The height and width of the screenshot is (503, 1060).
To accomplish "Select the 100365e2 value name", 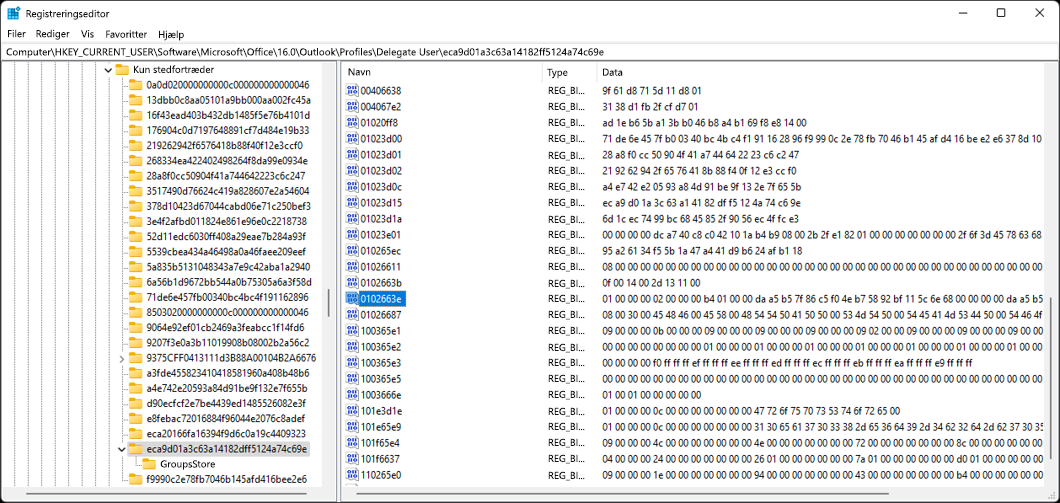I will point(381,346).
